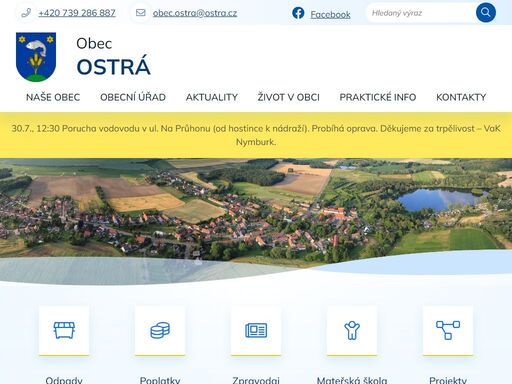Screen dimensions: 512x384
Task: Click the Facebook logo icon
Action: click(298, 13)
